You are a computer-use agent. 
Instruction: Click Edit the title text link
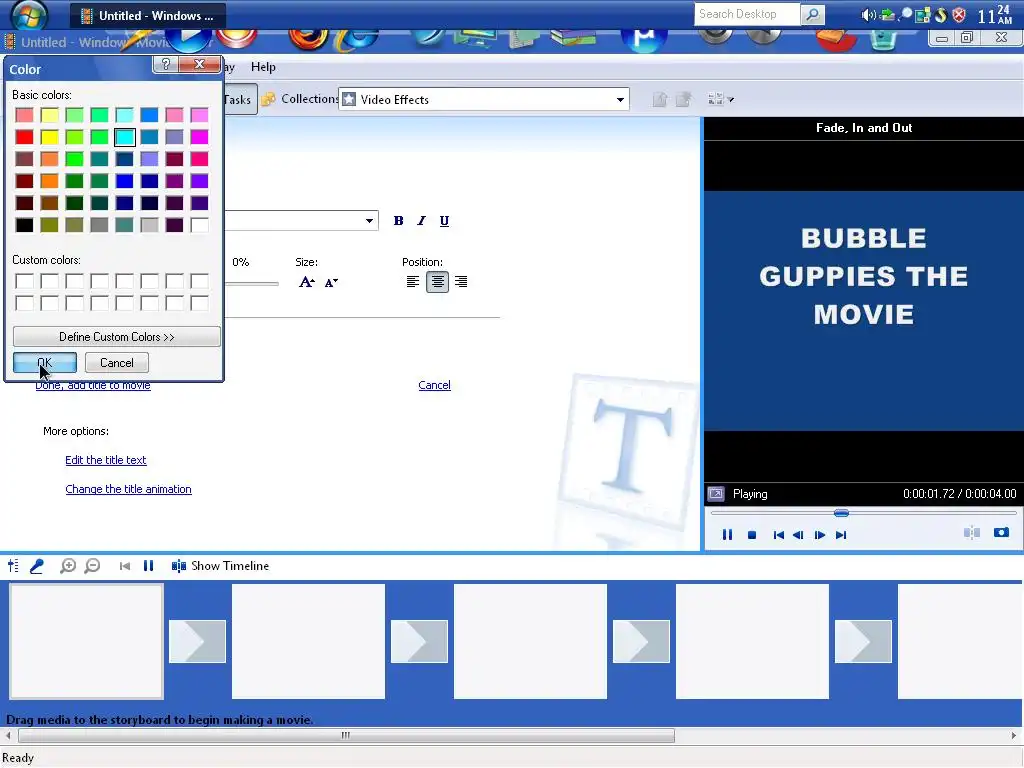click(x=106, y=460)
